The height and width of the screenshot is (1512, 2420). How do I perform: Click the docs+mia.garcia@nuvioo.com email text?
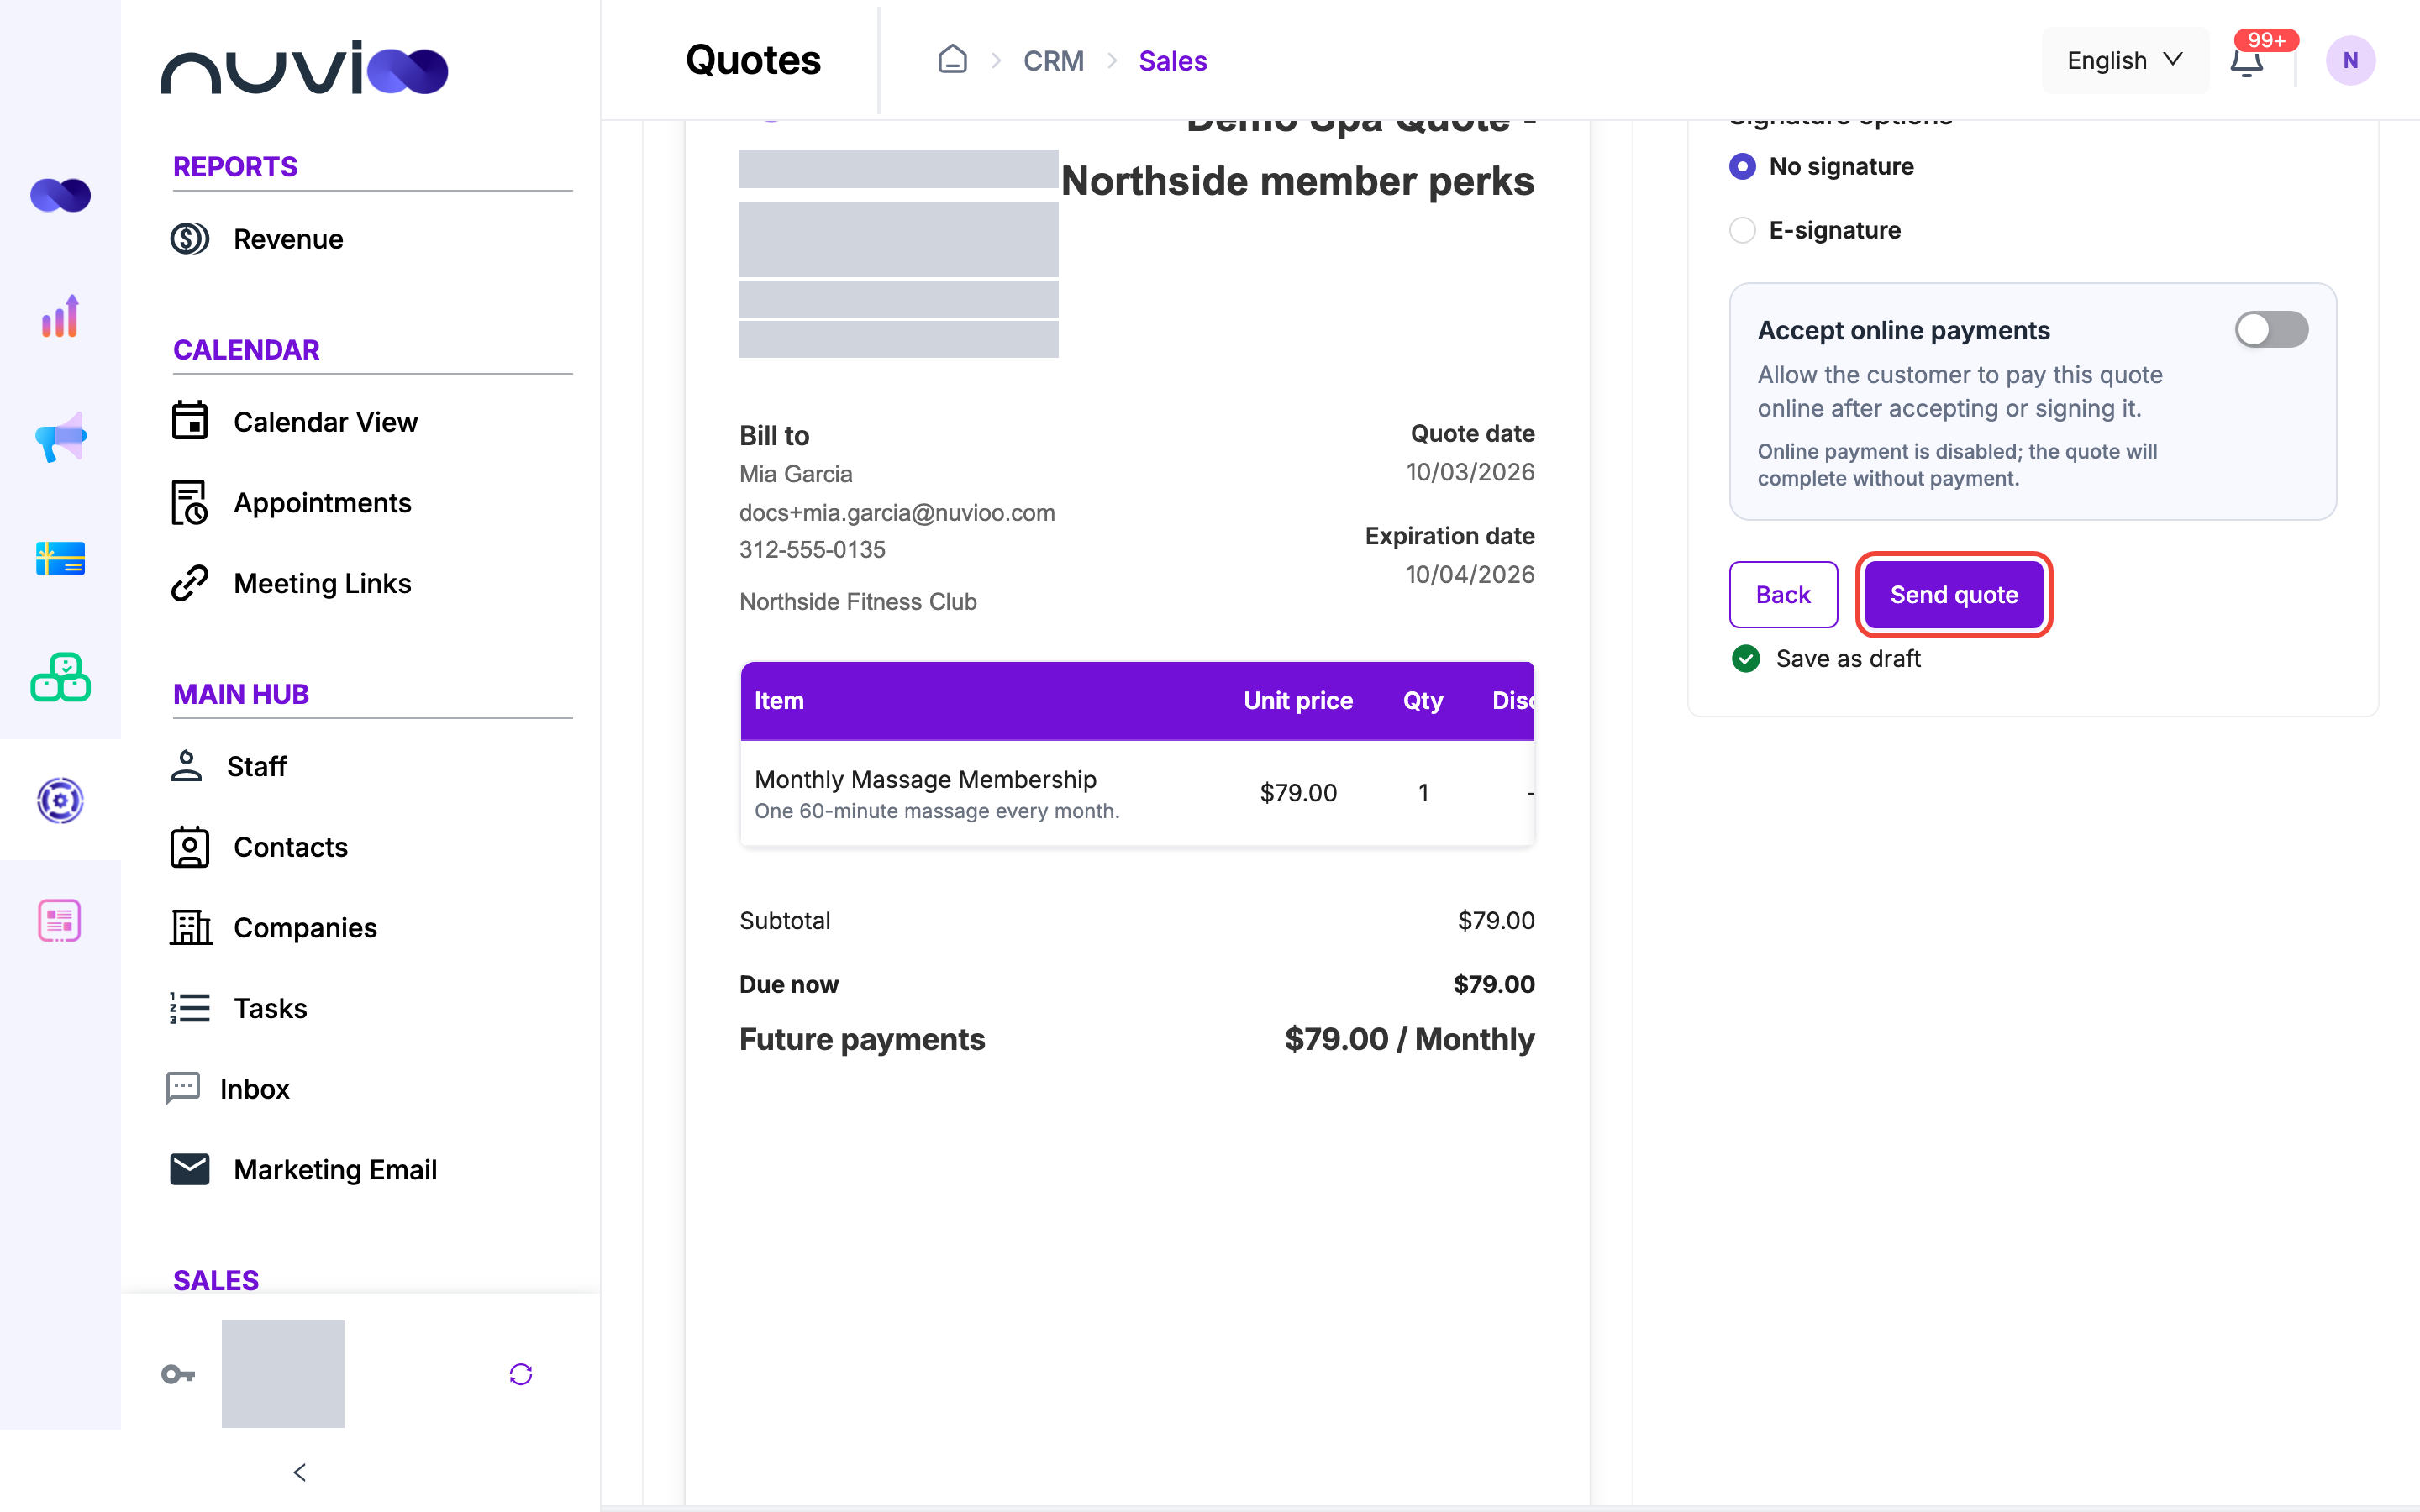[897, 513]
